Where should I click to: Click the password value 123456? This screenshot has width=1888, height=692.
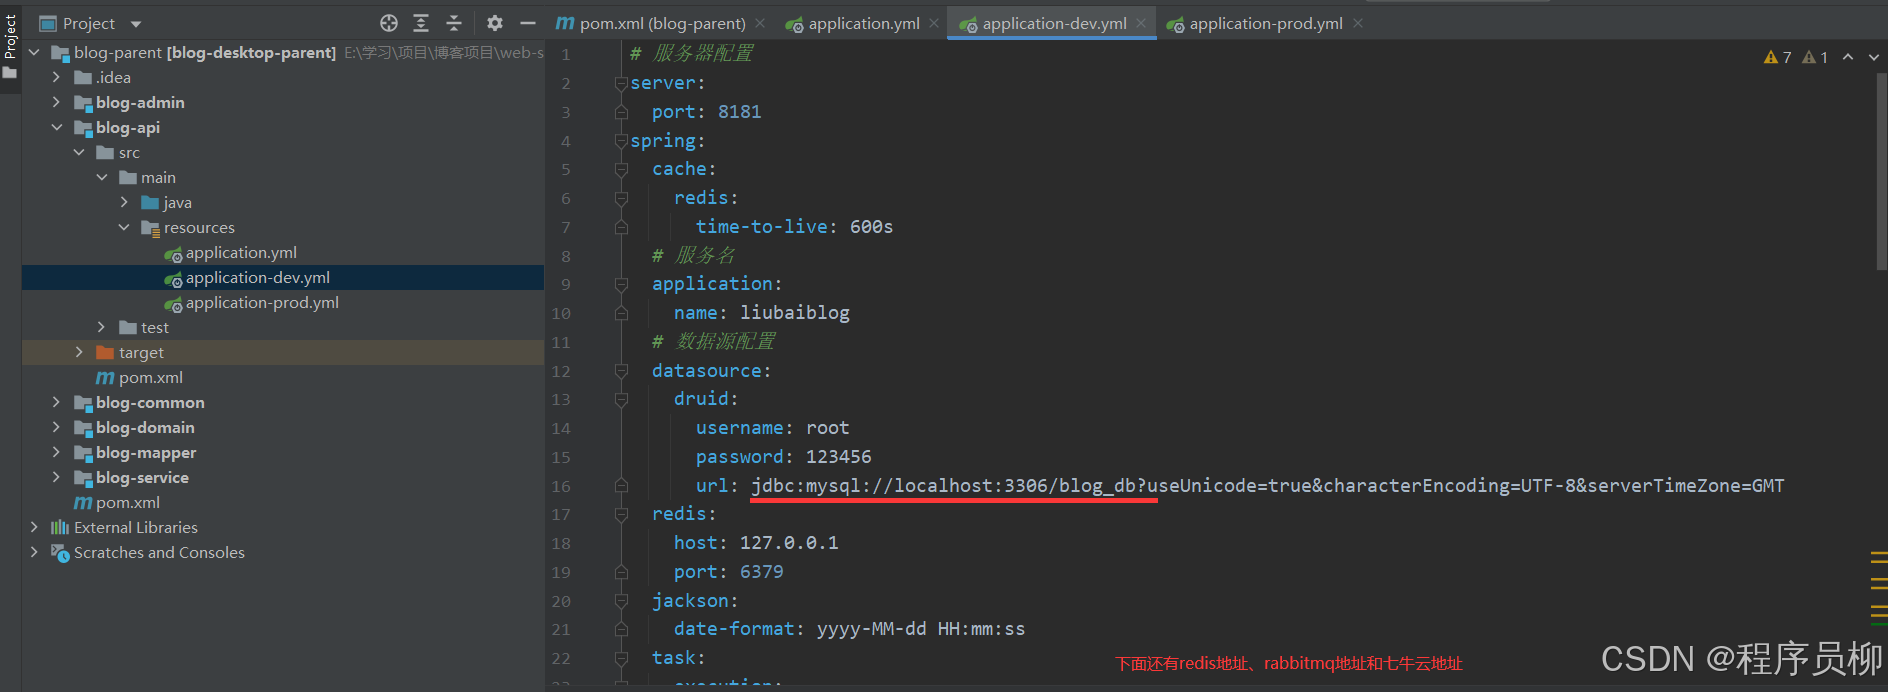839,457
